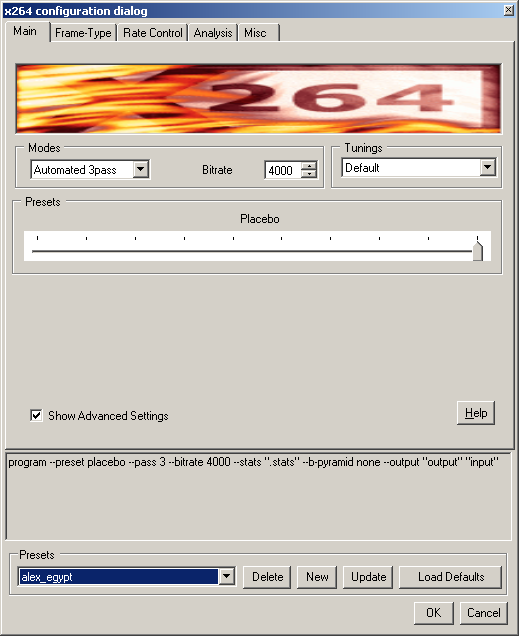Expand the alex_egypt presets dropdown

tap(226, 576)
